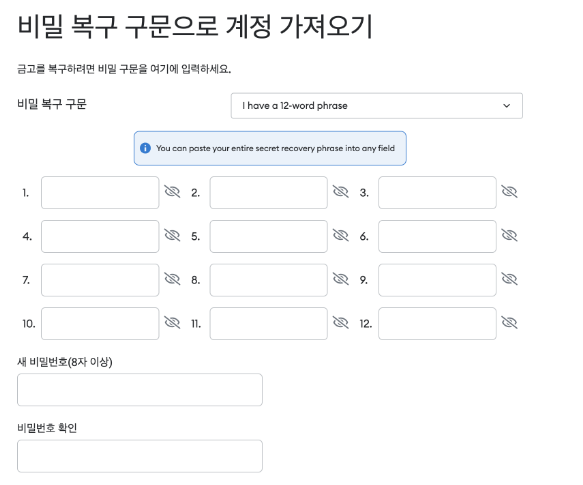Unhide word 8 via eye icon
This screenshot has height=485, width=583.
341,279
